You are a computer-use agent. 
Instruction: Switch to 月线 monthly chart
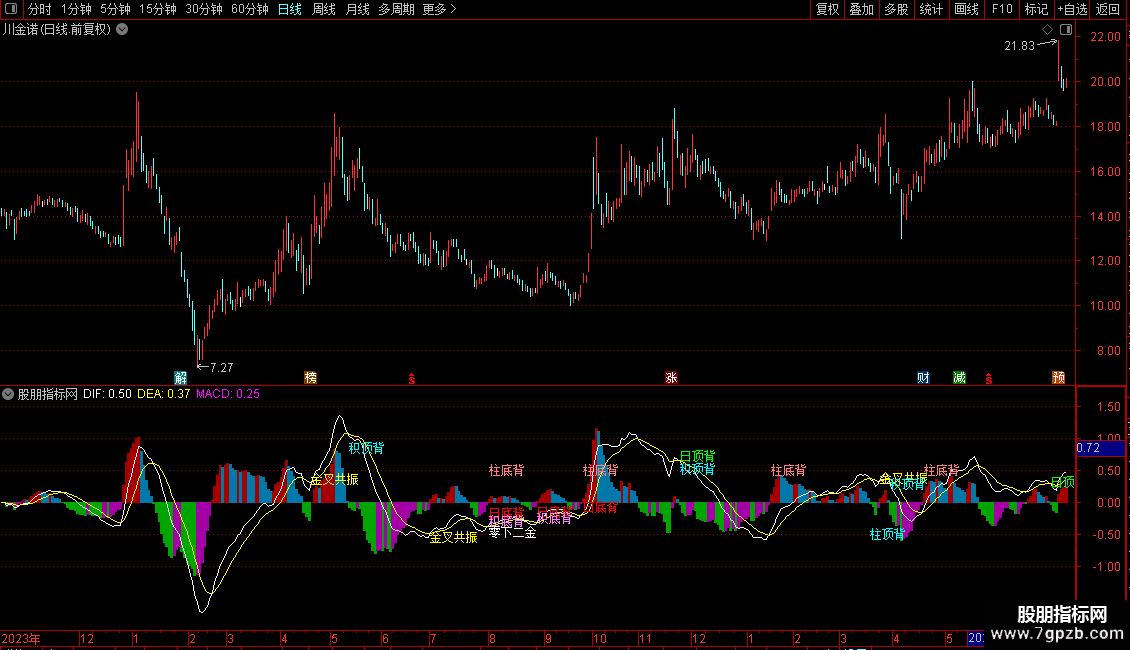coord(357,9)
